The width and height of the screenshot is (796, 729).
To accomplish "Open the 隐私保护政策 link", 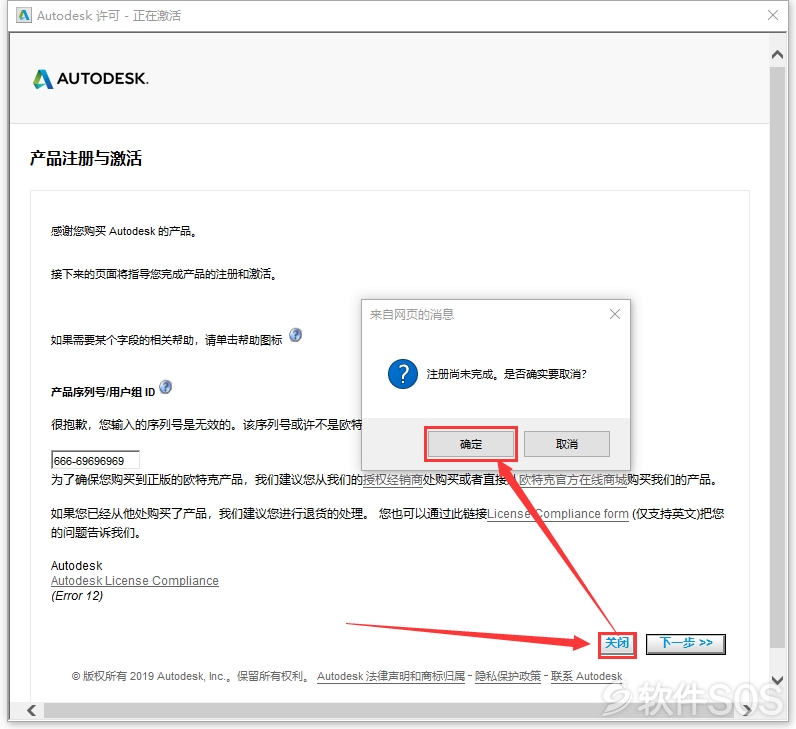I will [x=508, y=676].
